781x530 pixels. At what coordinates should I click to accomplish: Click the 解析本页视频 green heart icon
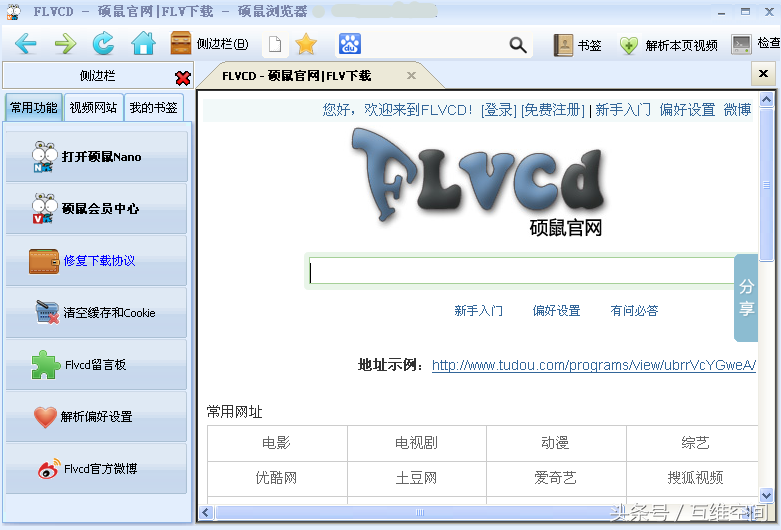tap(629, 45)
